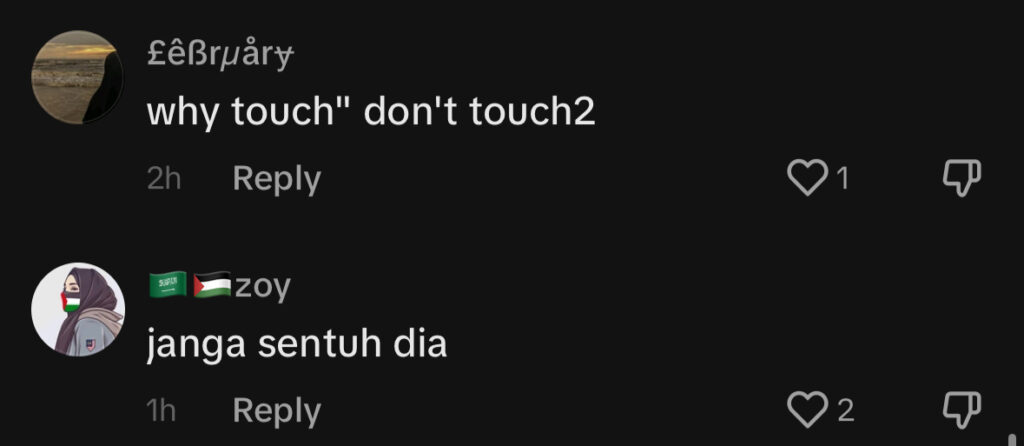Screen dimensions: 1024x446
Task: Click the 1h timestamp under zoy's comment
Action: 161,411
